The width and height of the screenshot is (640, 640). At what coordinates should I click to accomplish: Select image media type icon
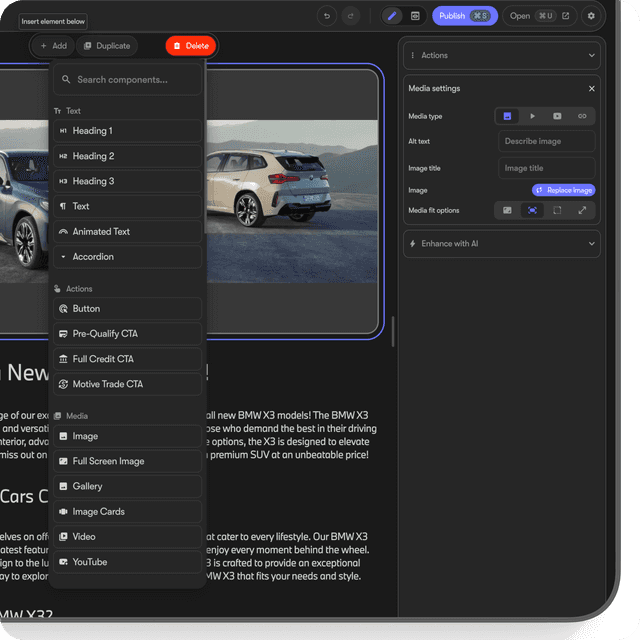507,116
